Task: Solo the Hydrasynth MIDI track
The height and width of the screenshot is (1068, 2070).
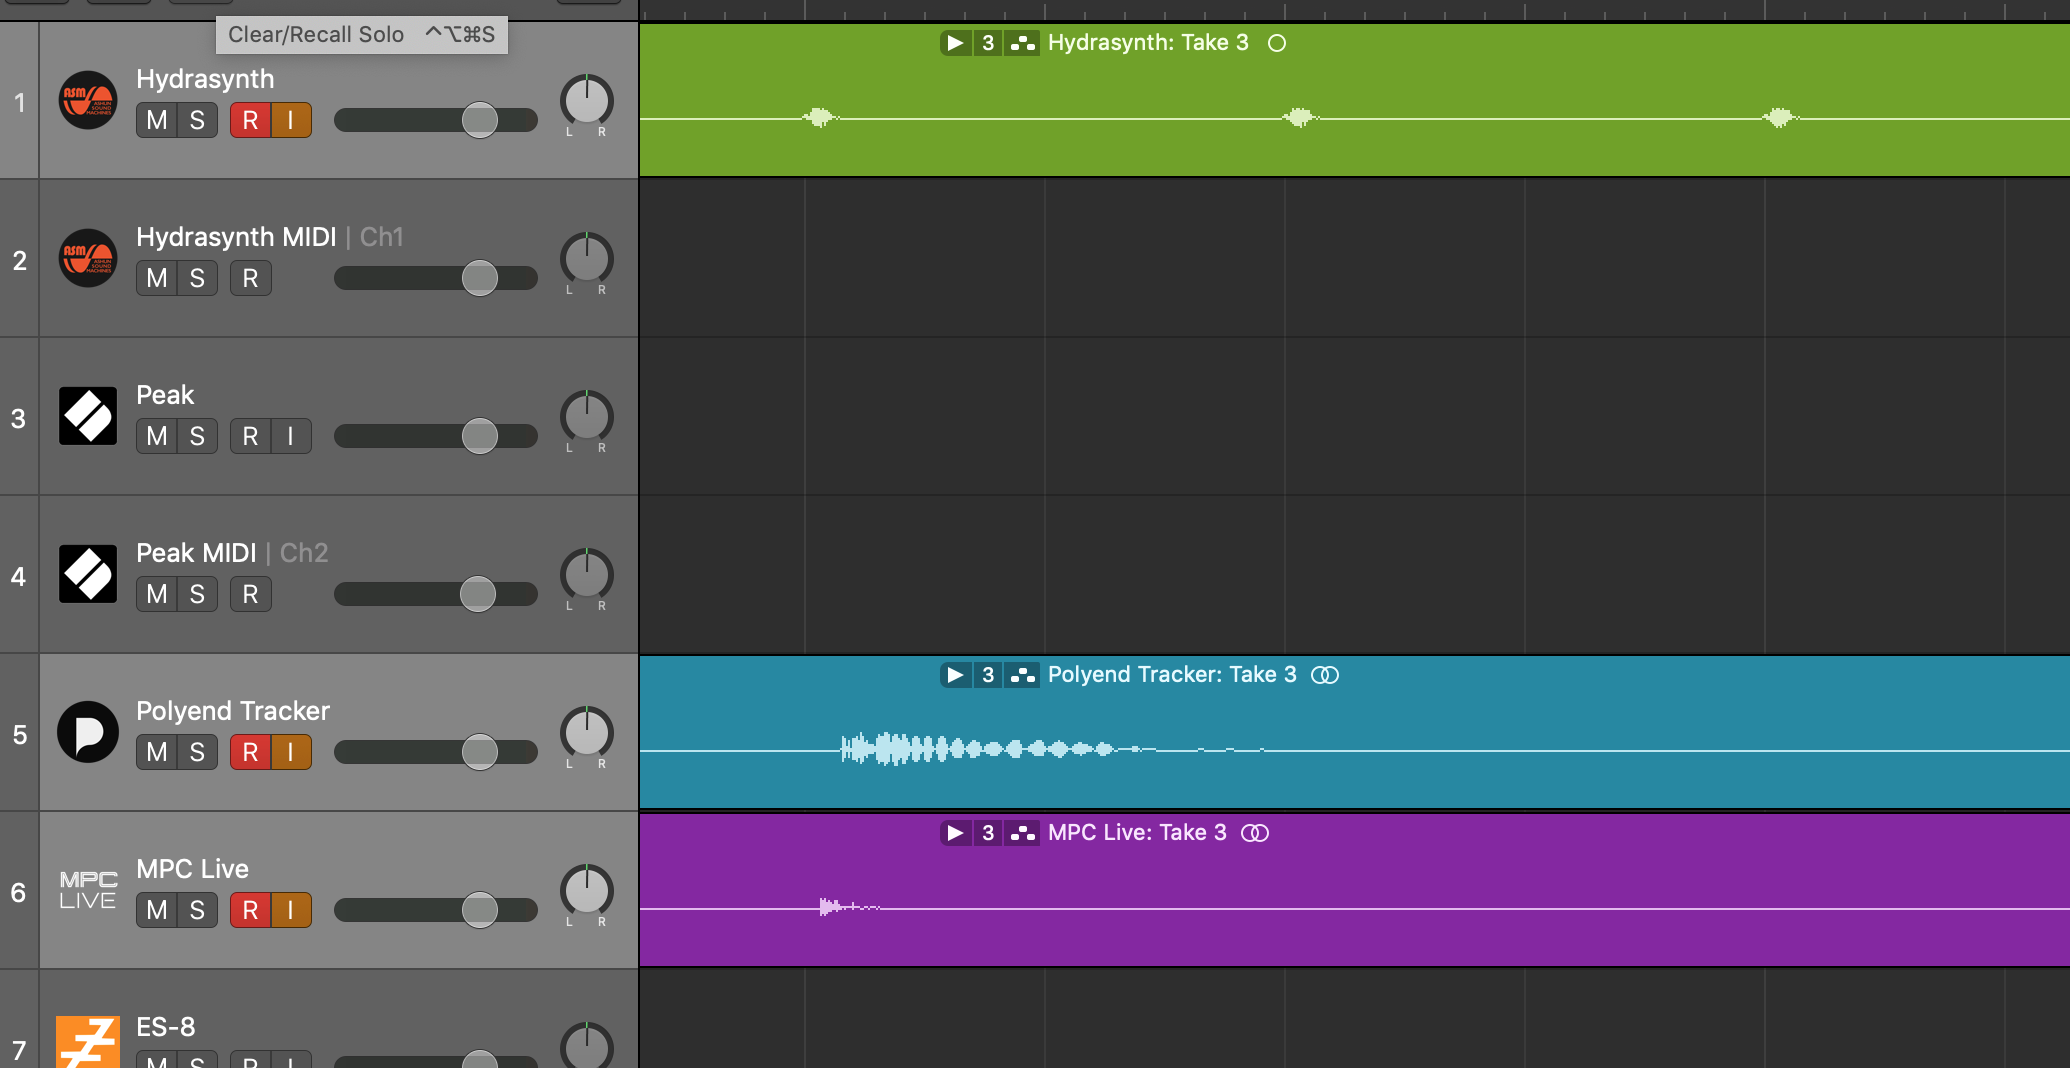Action: pos(197,278)
